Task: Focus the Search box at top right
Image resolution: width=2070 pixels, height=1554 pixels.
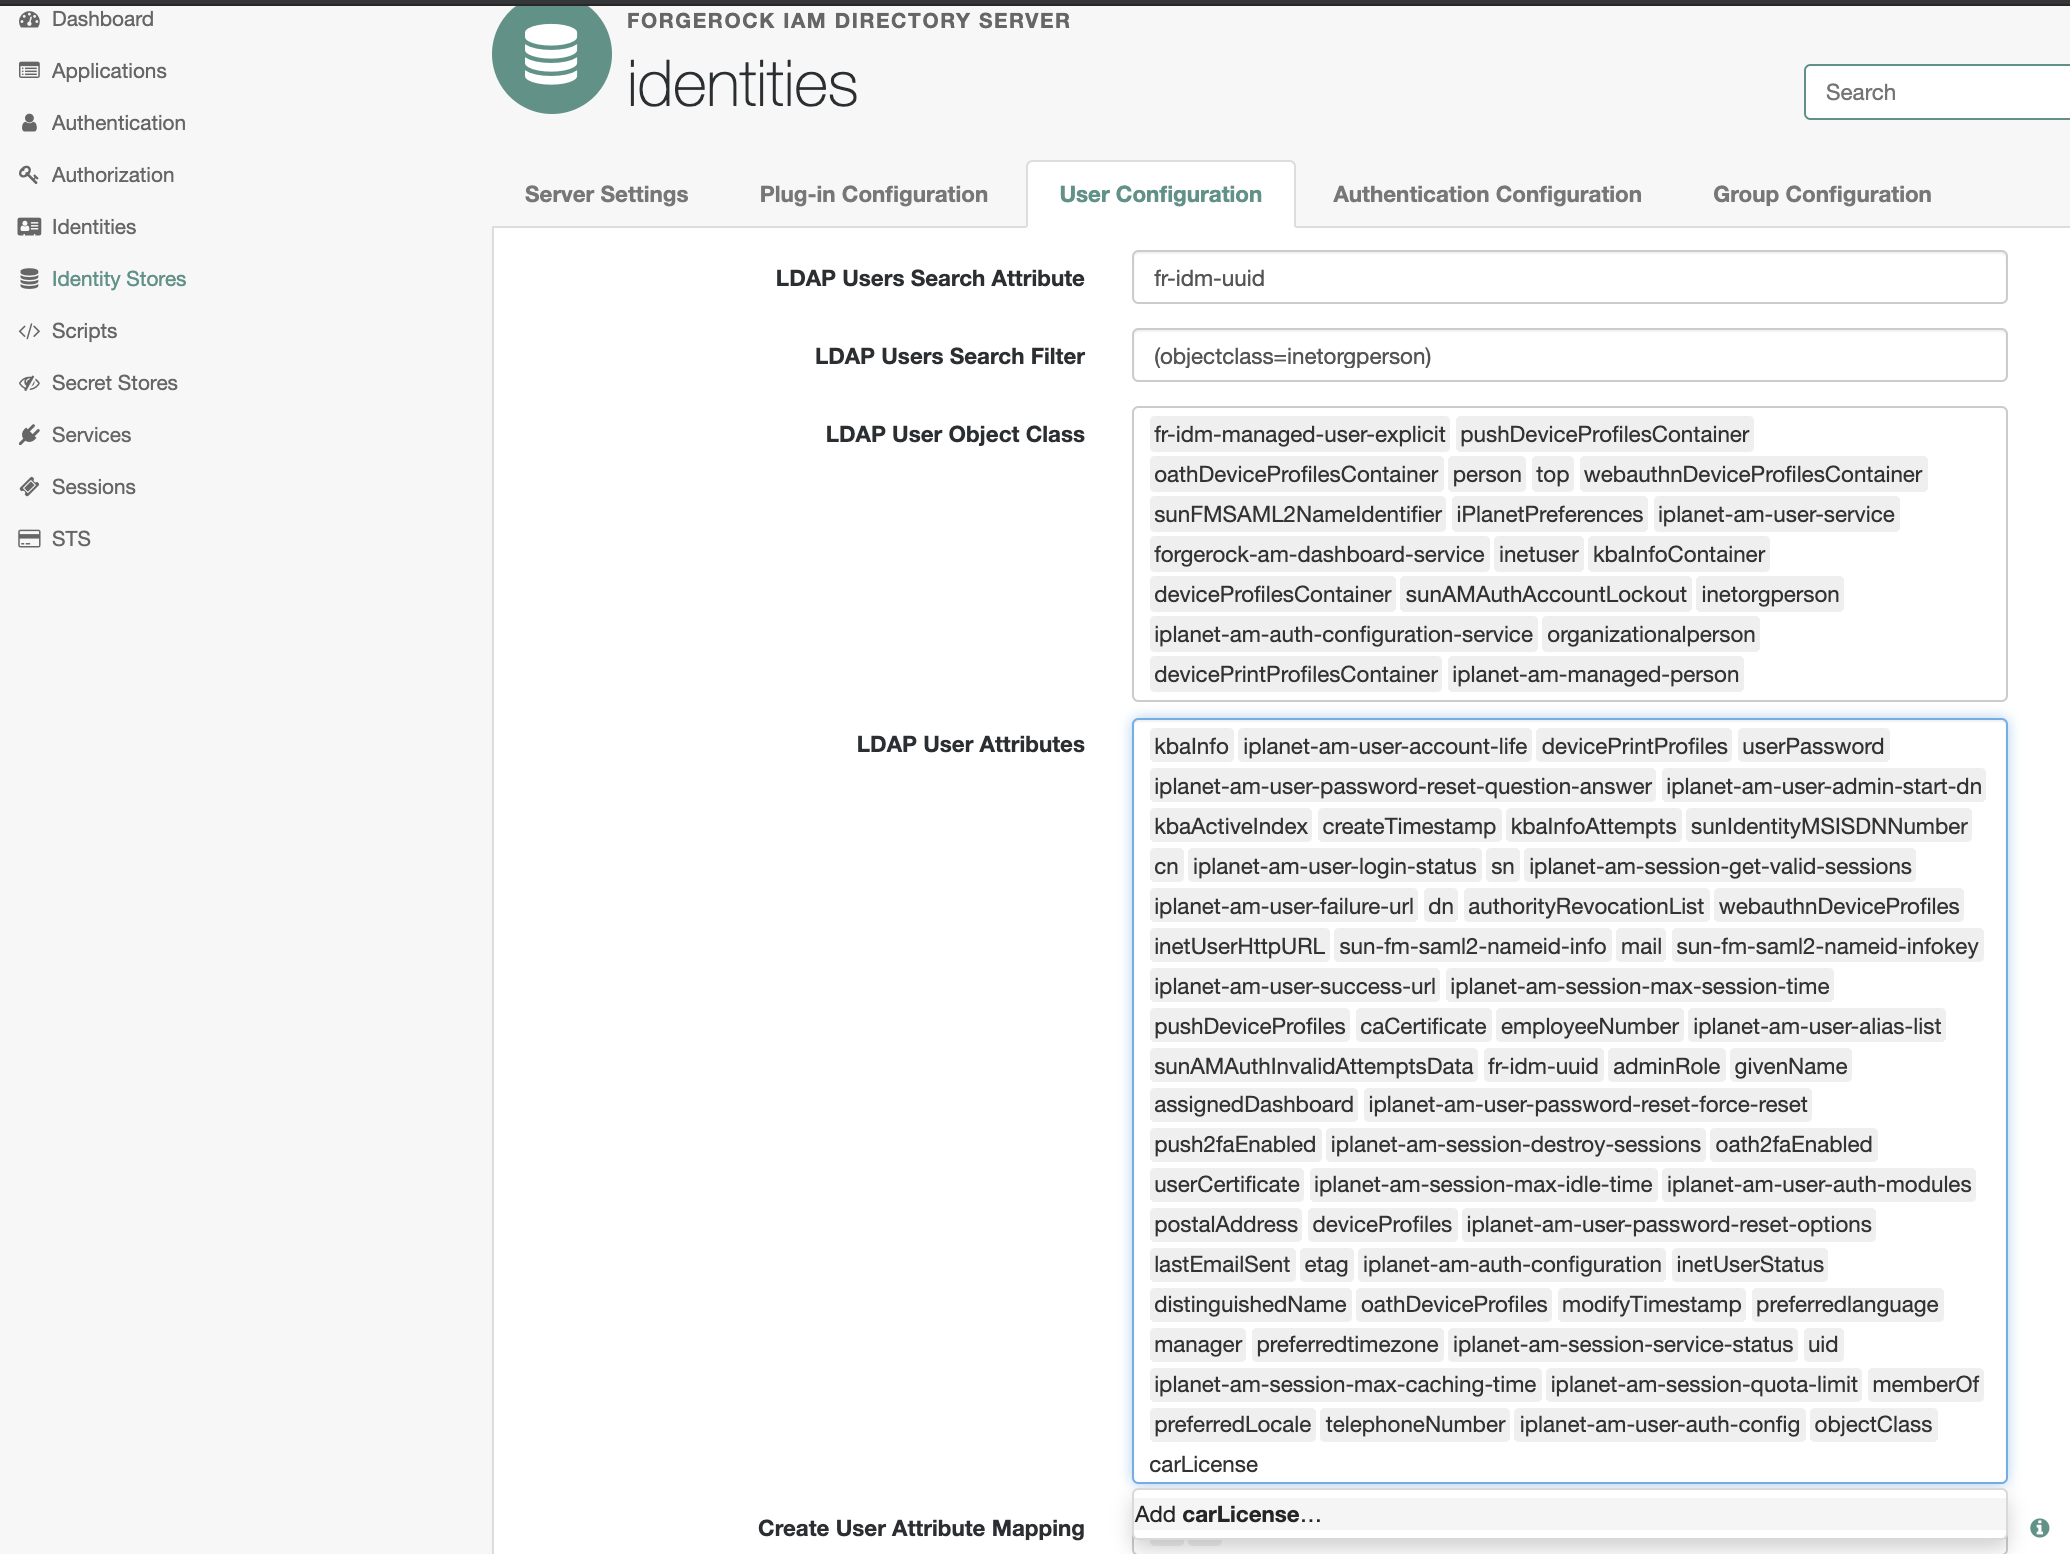Action: pyautogui.click(x=1936, y=92)
